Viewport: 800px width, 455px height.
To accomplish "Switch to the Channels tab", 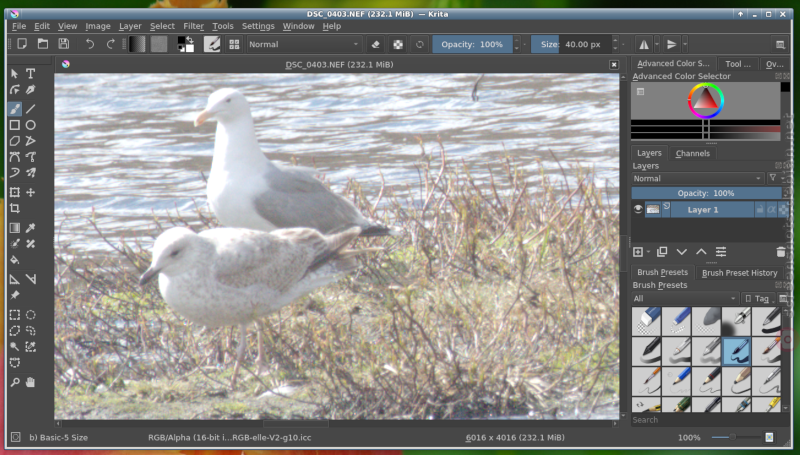I will (692, 153).
